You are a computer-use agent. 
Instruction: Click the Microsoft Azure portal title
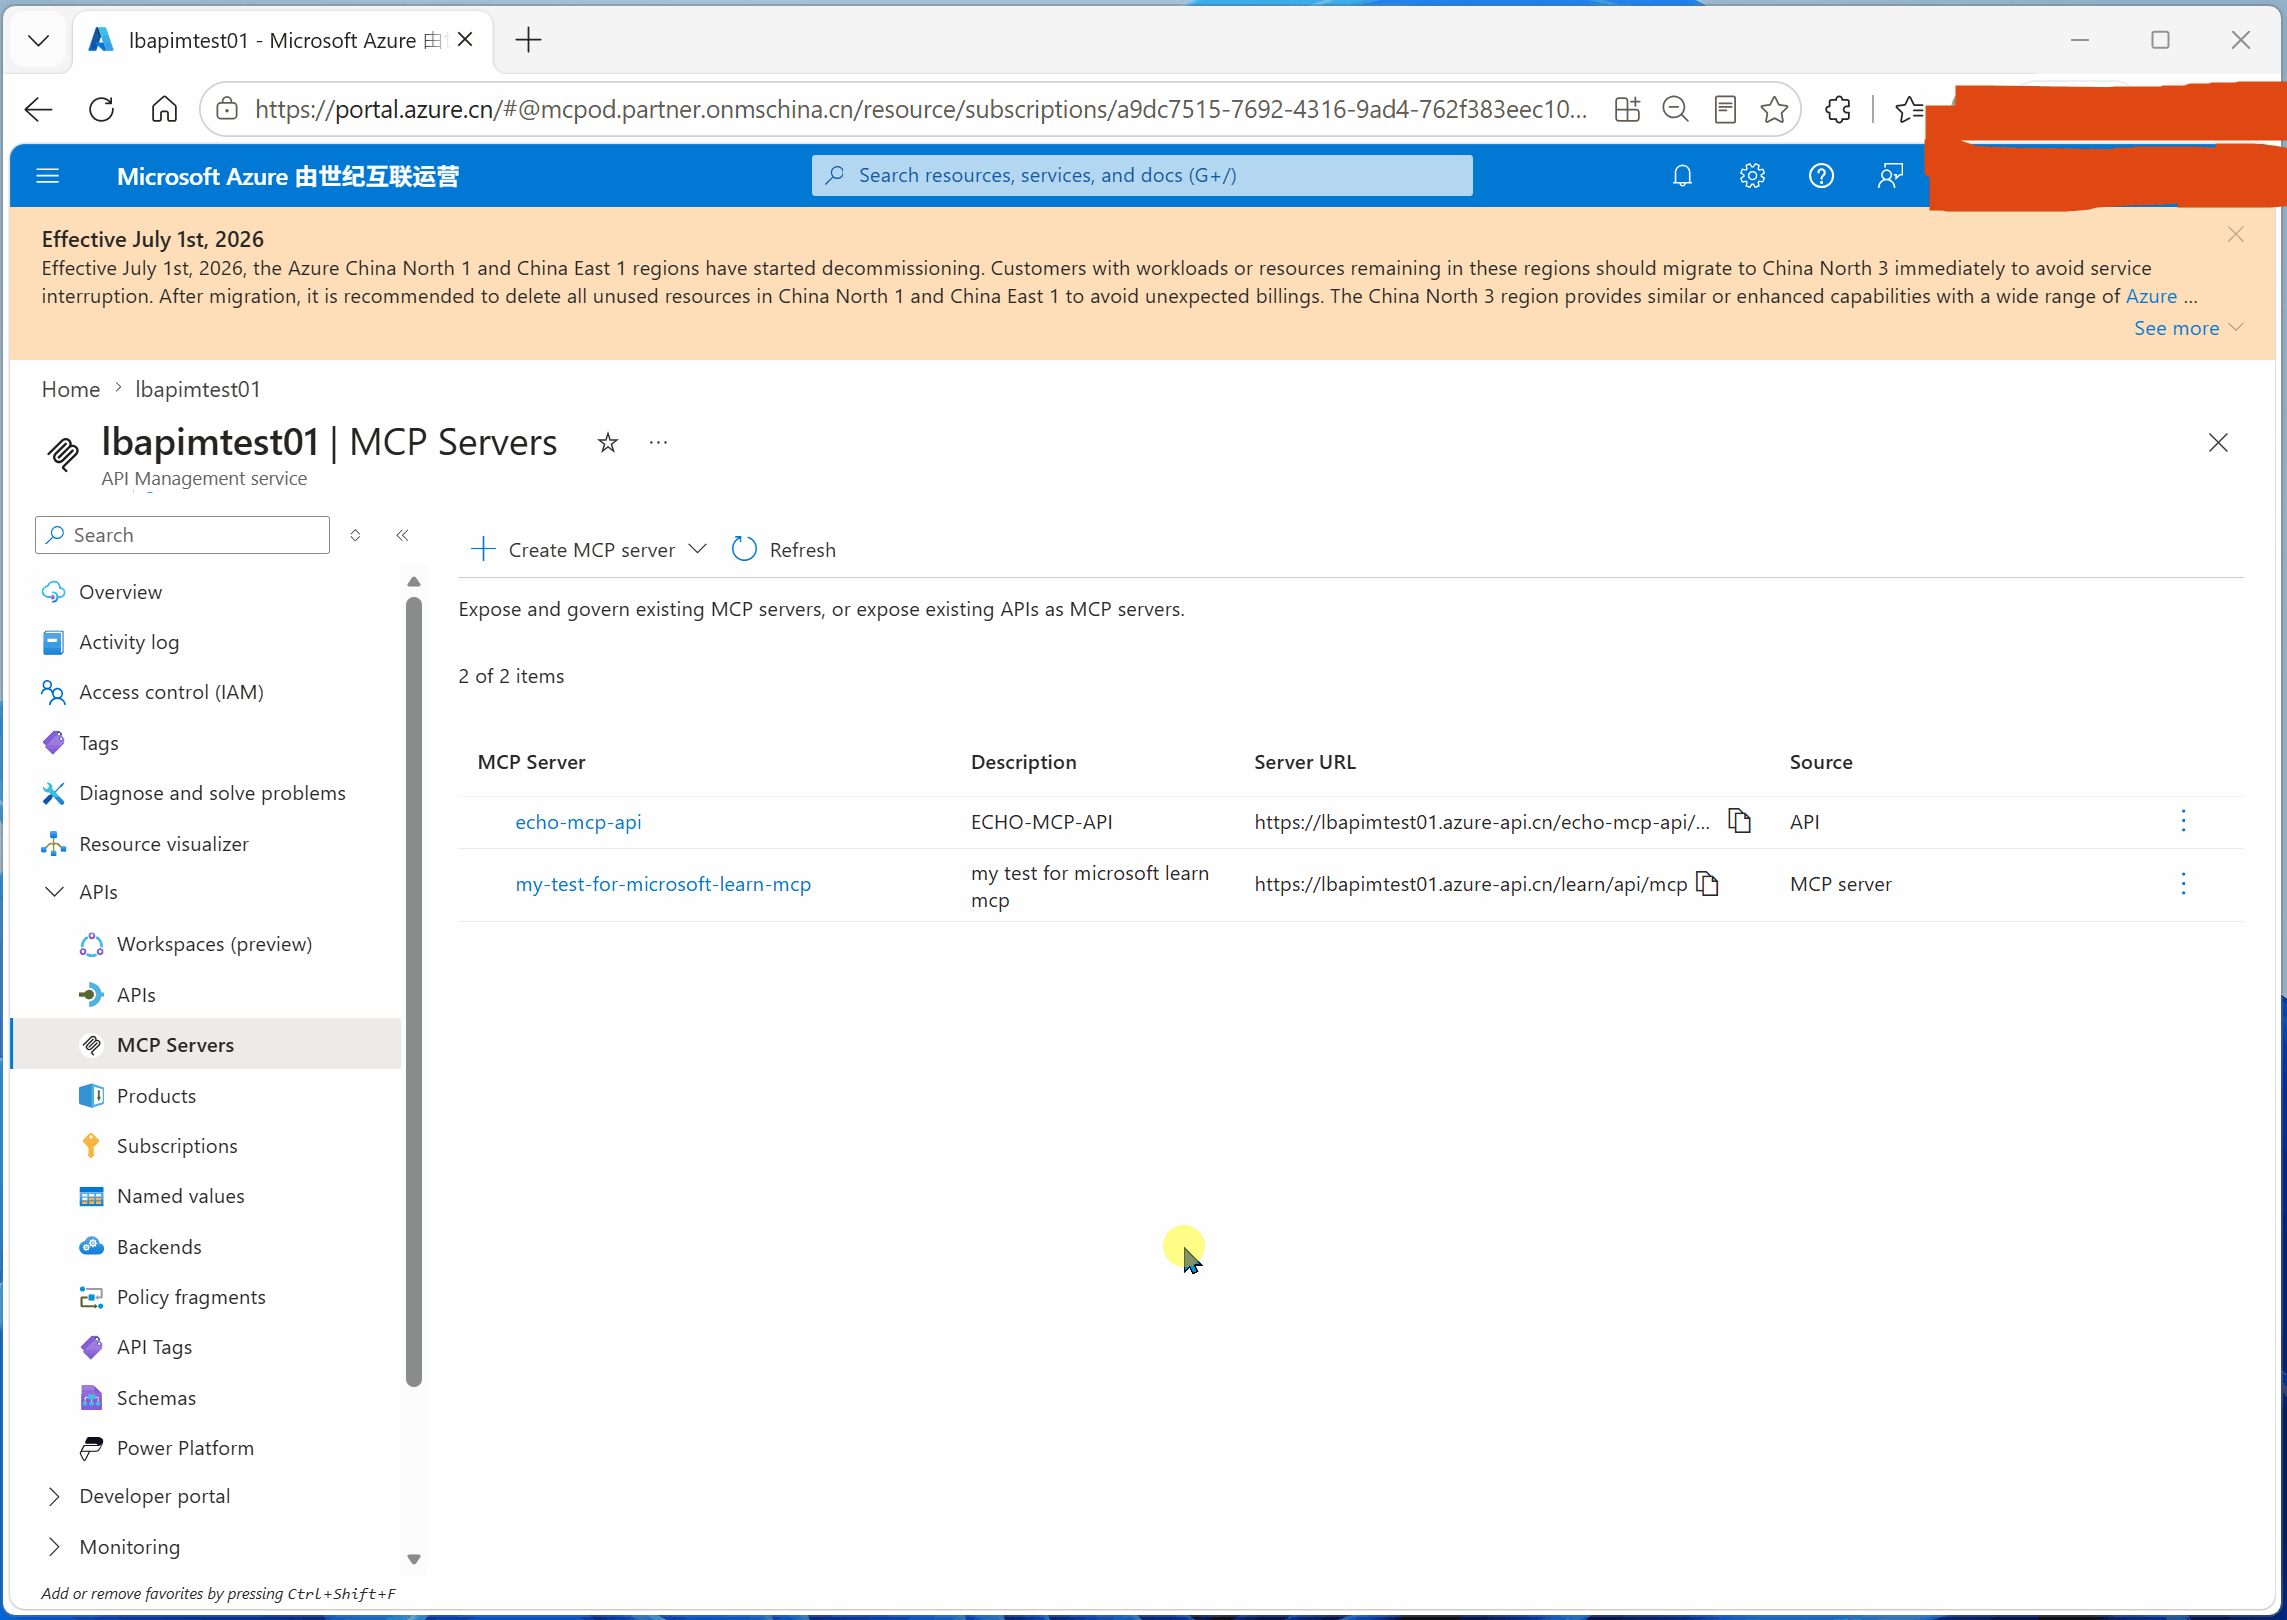[x=288, y=176]
